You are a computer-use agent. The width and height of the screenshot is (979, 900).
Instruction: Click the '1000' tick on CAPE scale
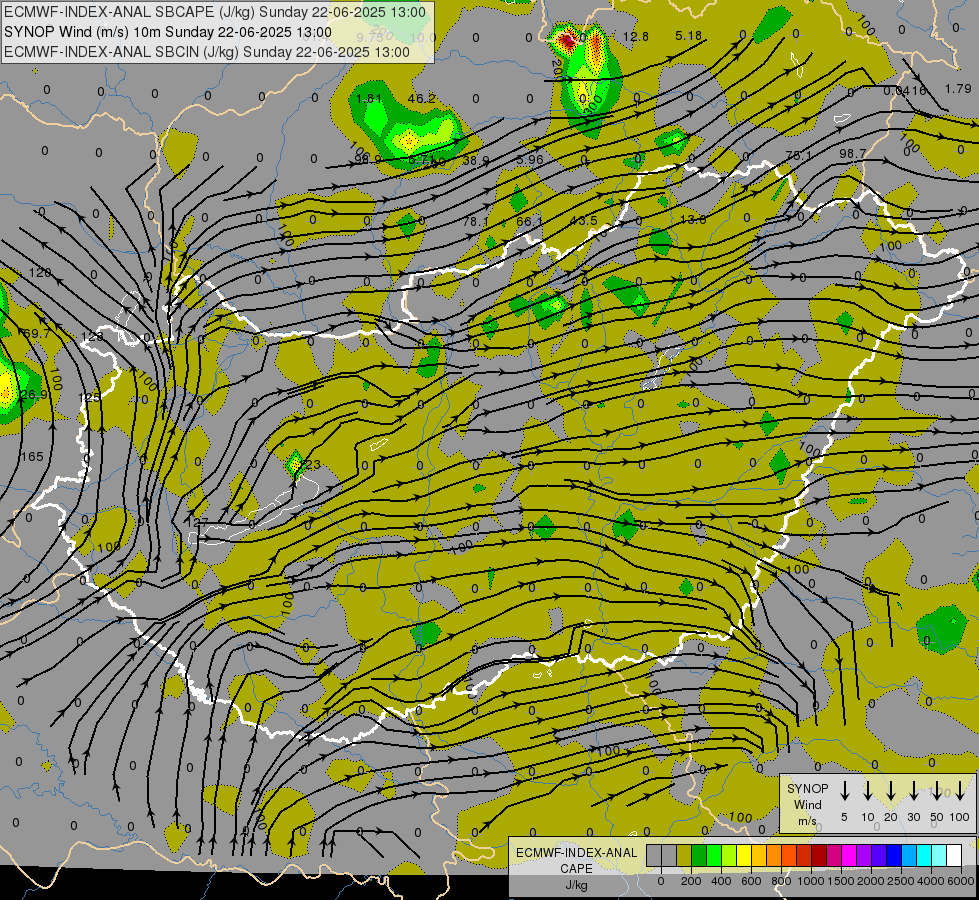pos(810,881)
